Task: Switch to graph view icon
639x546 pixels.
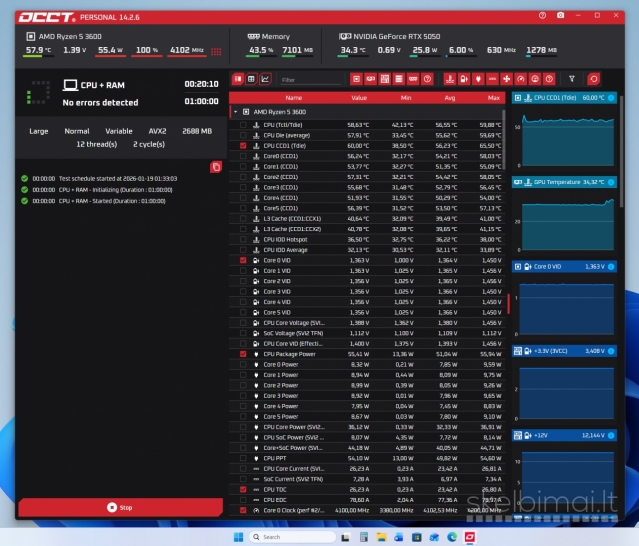Action: [x=265, y=79]
